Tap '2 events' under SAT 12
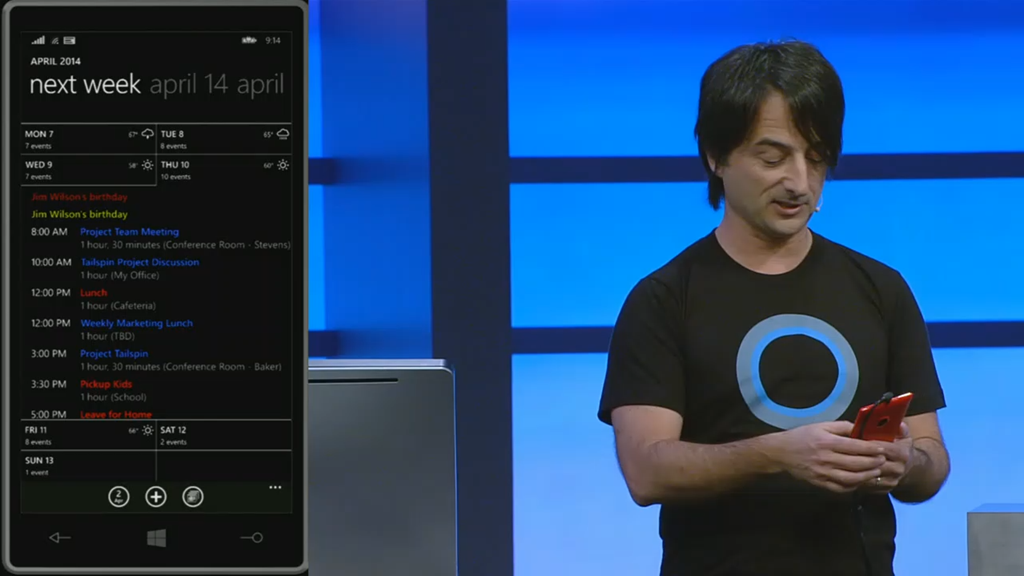The height and width of the screenshot is (576, 1024). coord(174,442)
